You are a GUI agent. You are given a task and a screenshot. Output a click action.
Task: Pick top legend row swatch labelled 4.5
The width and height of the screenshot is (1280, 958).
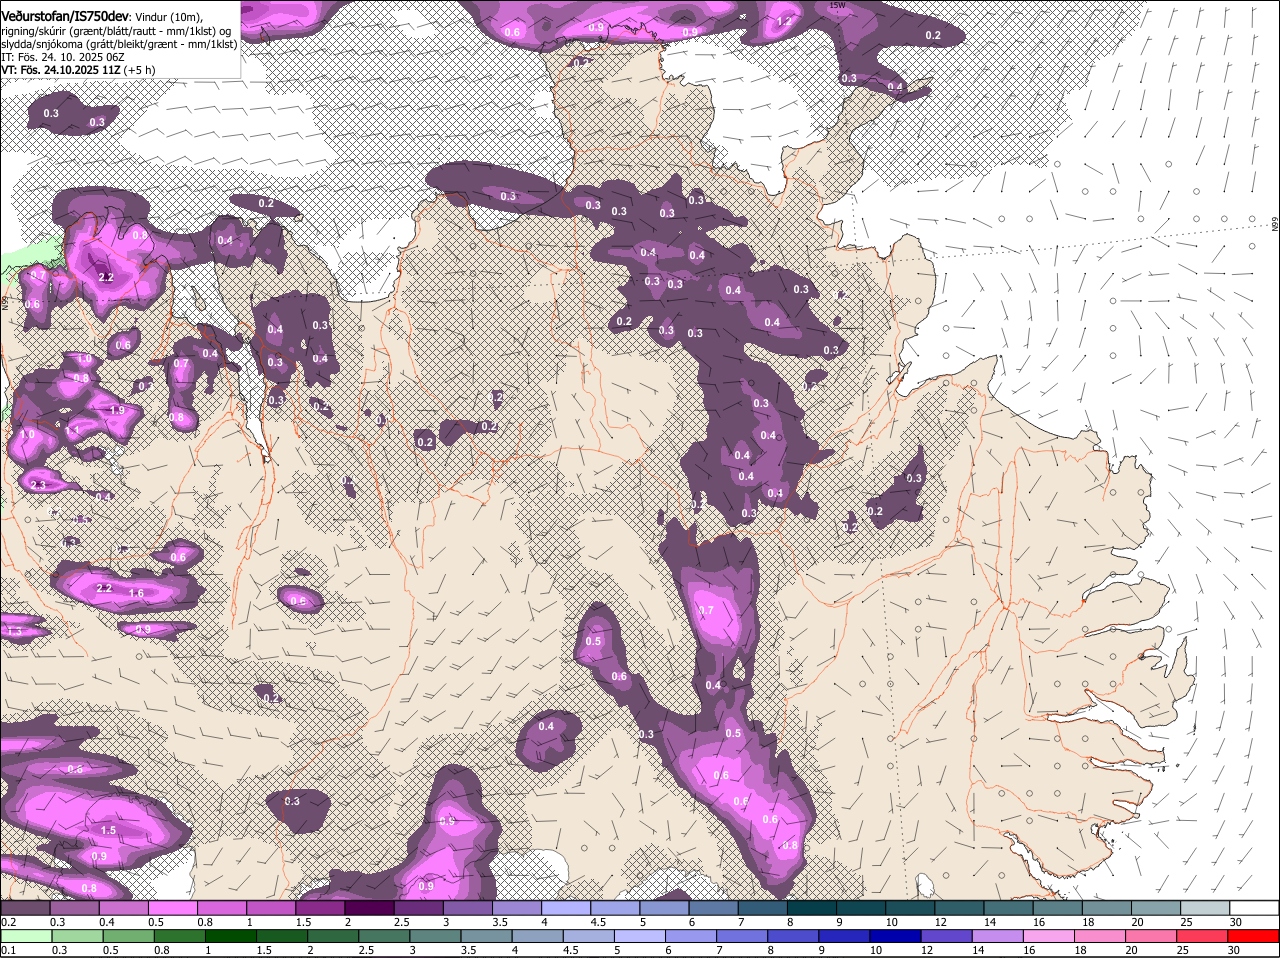(x=615, y=907)
